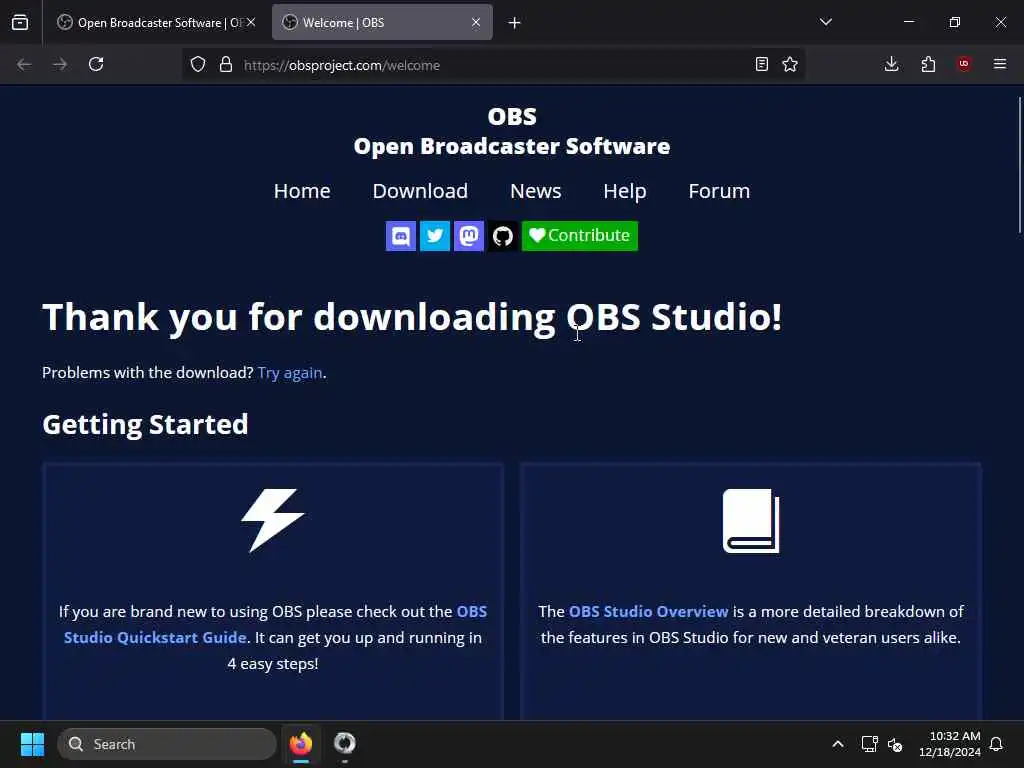Bookmark this page with the star
1024x768 pixels.
pyautogui.click(x=790, y=64)
